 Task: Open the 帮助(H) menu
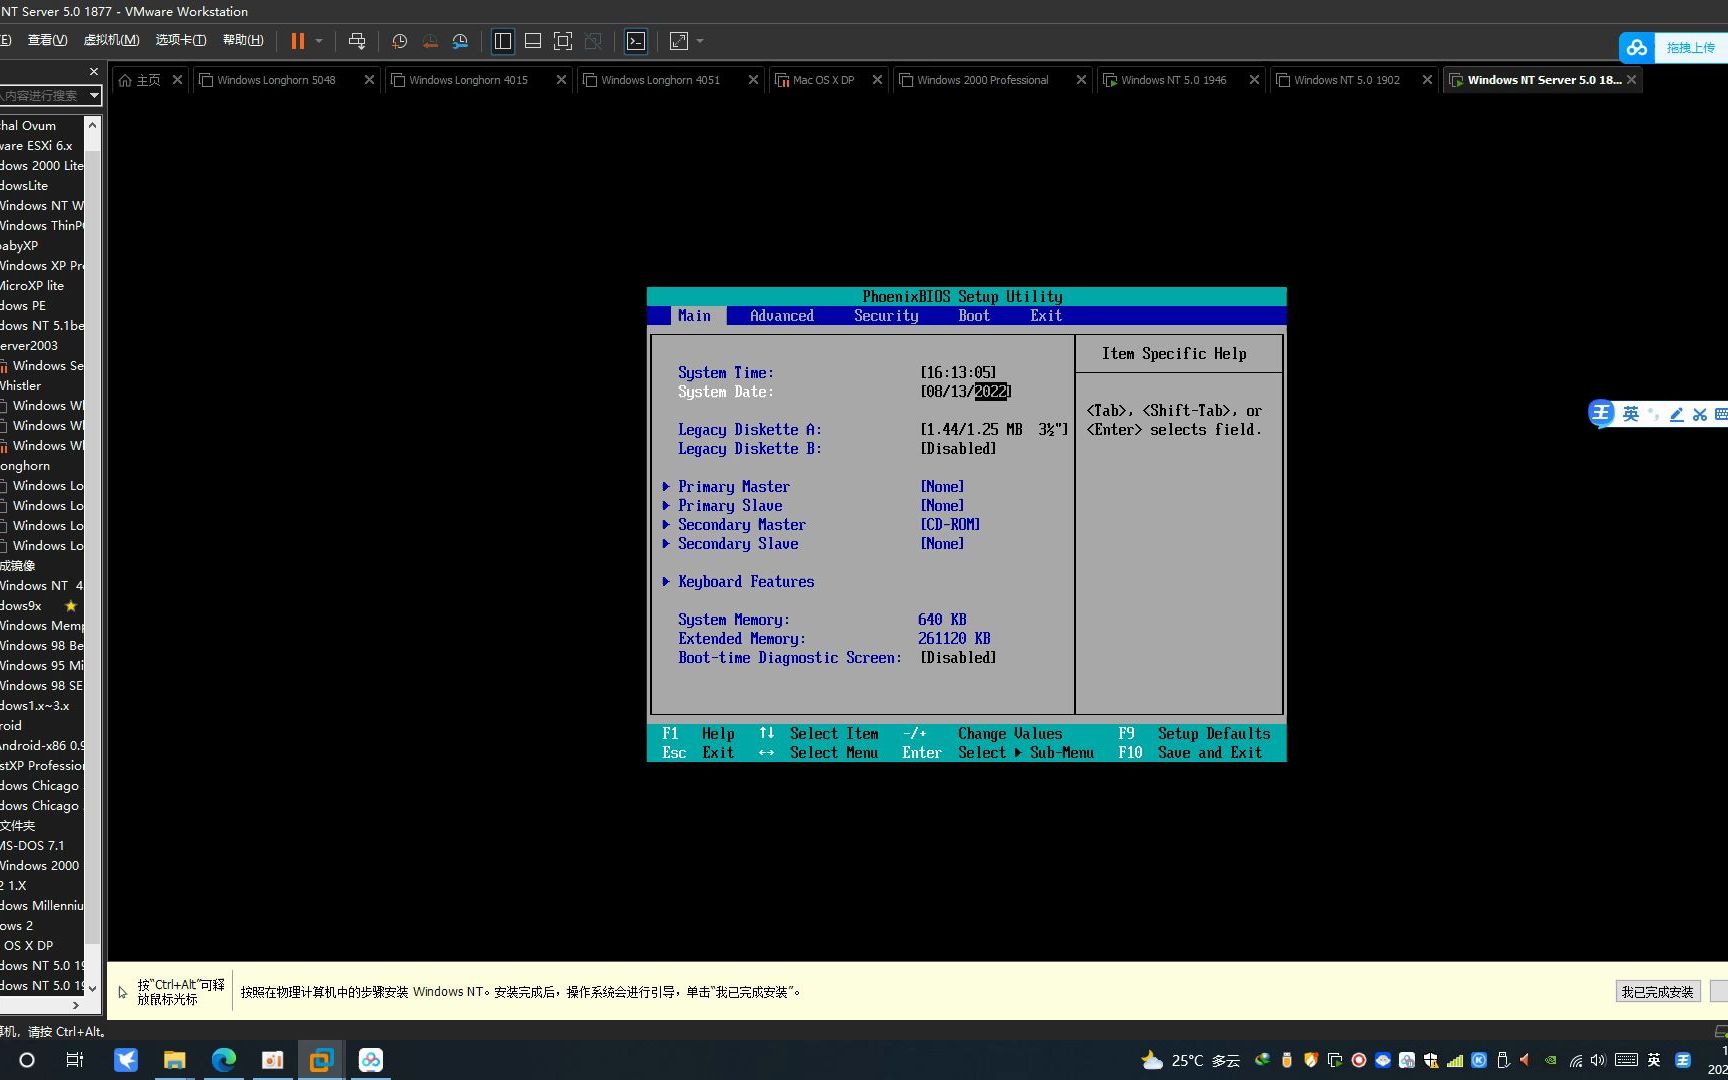[x=243, y=40]
